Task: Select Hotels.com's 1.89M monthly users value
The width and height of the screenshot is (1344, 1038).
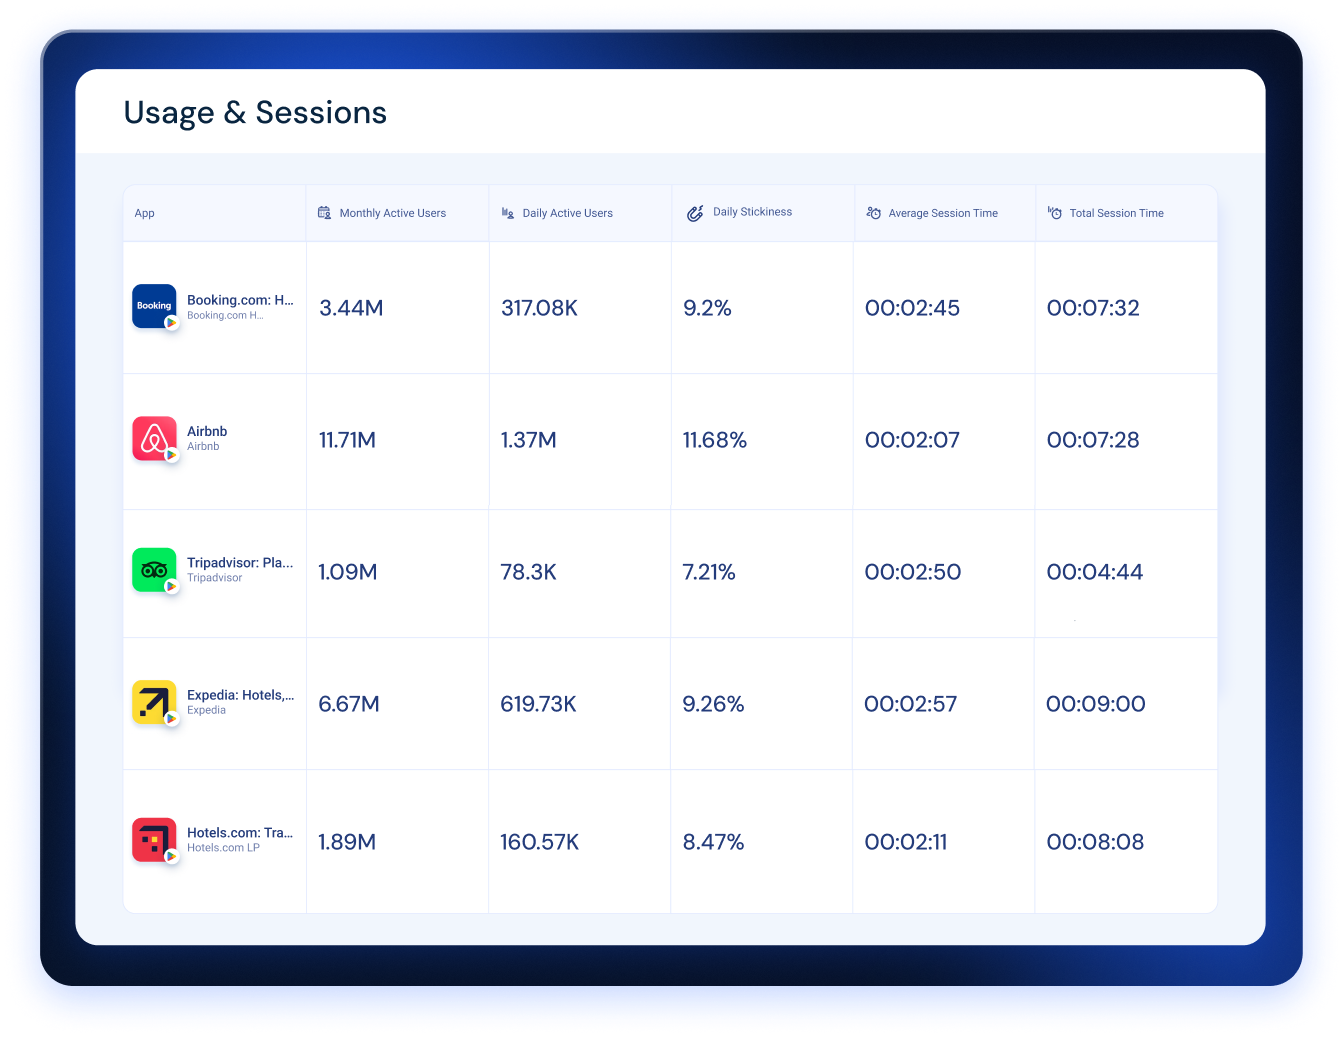Action: [x=347, y=842]
